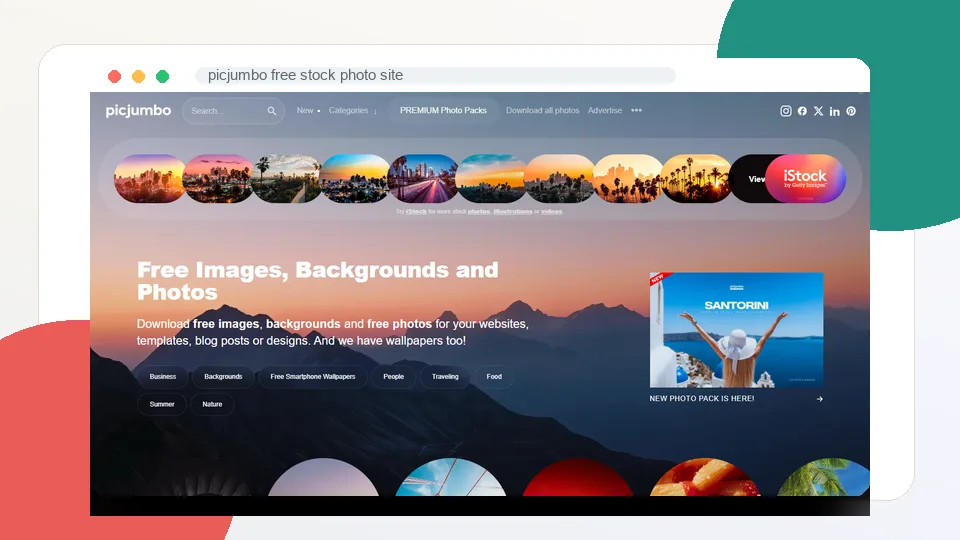Screen dimensions: 960x540
Task: Open the X (Twitter) icon
Action: click(819, 111)
